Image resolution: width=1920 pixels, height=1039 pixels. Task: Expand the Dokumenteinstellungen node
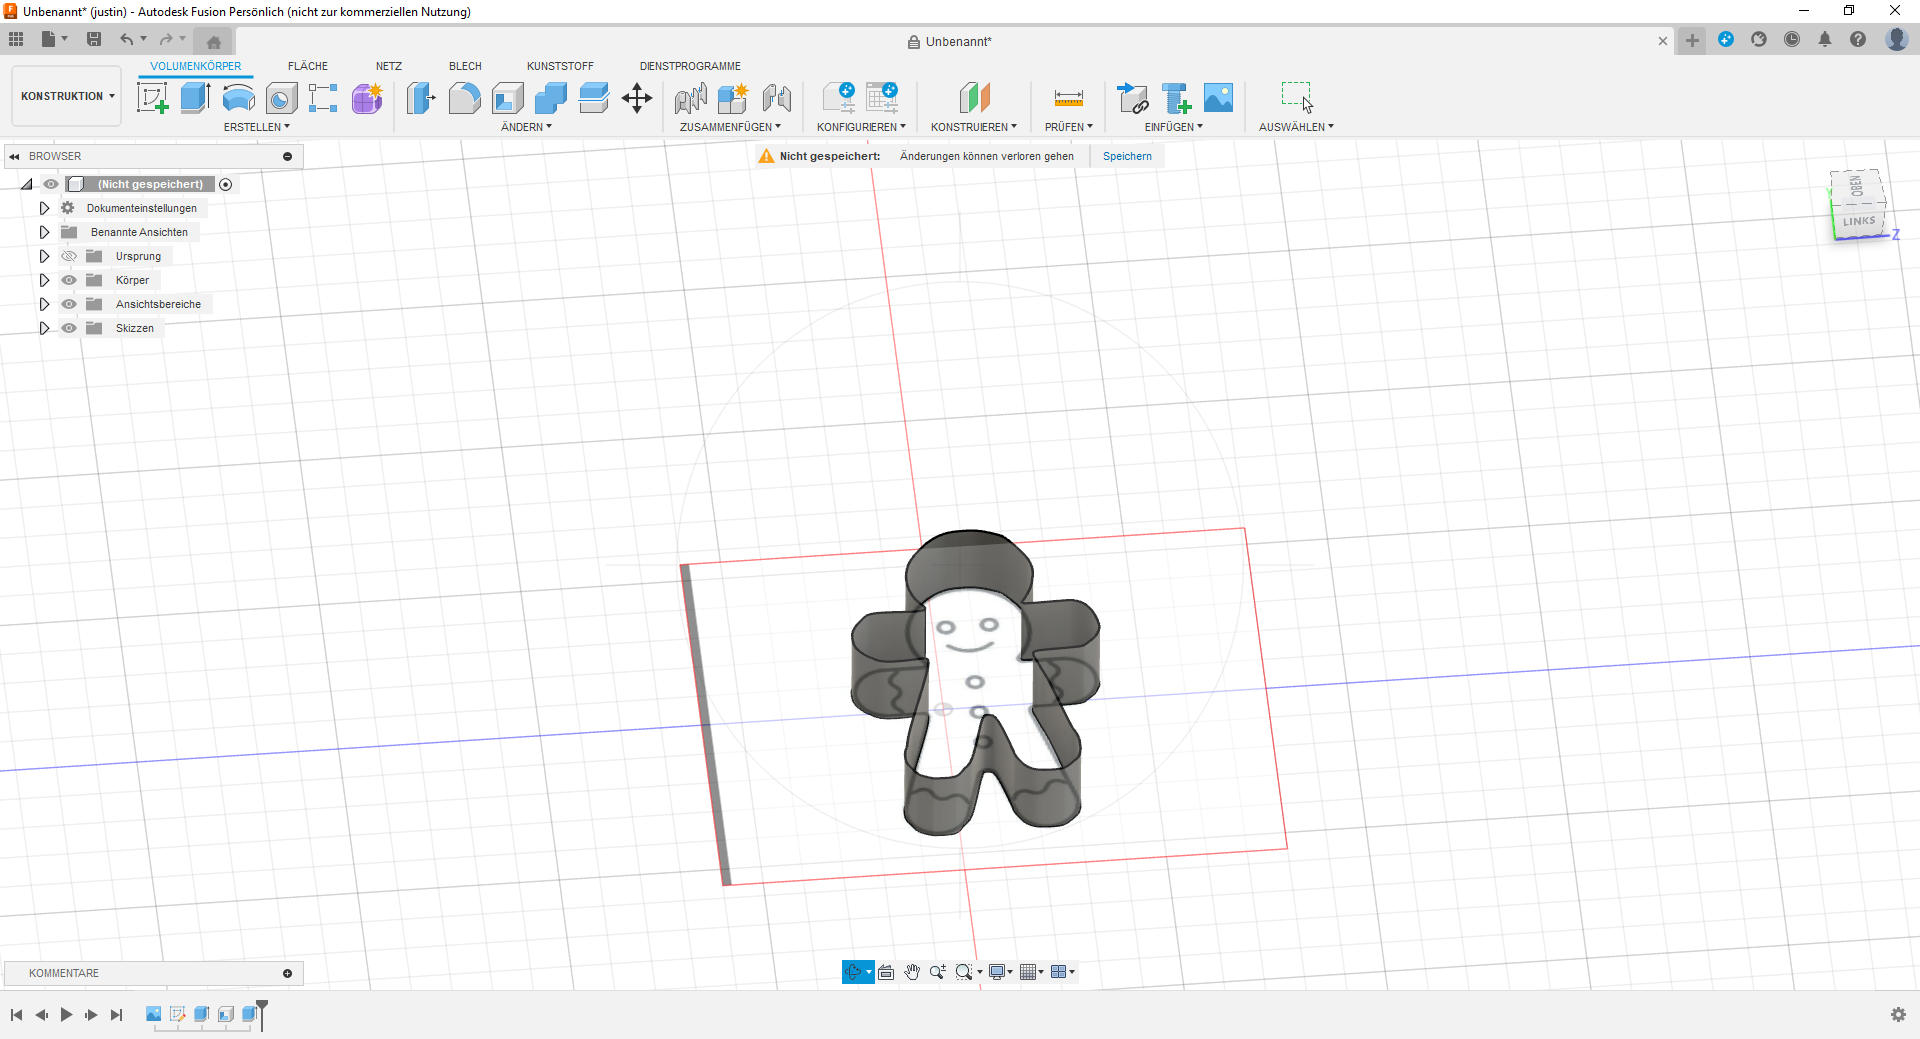[x=44, y=208]
